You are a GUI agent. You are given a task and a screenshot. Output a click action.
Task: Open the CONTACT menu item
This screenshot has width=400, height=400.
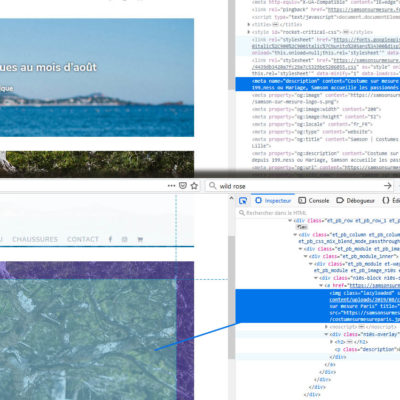[x=83, y=239]
